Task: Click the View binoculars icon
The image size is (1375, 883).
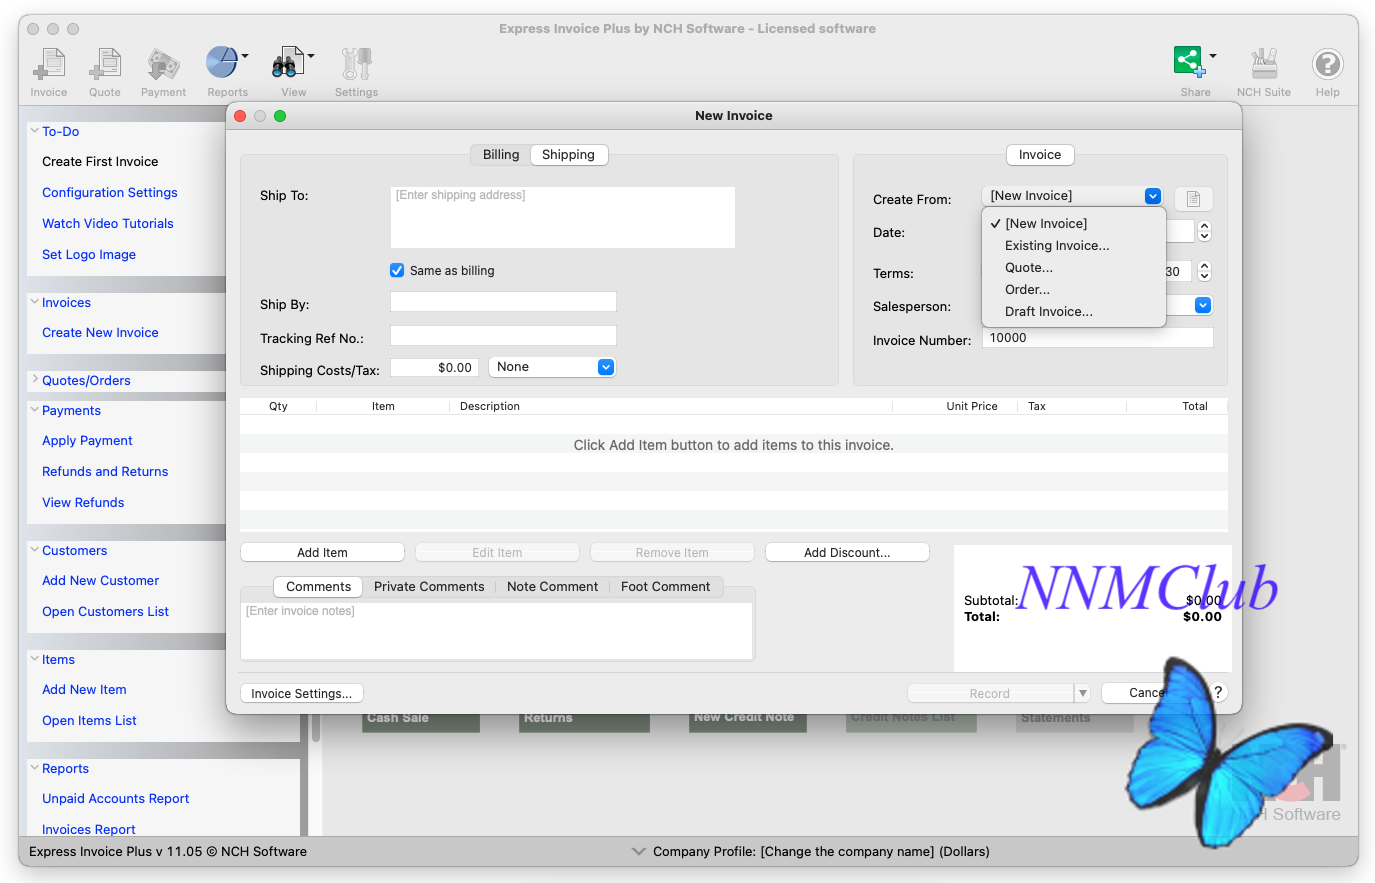Action: coord(288,64)
